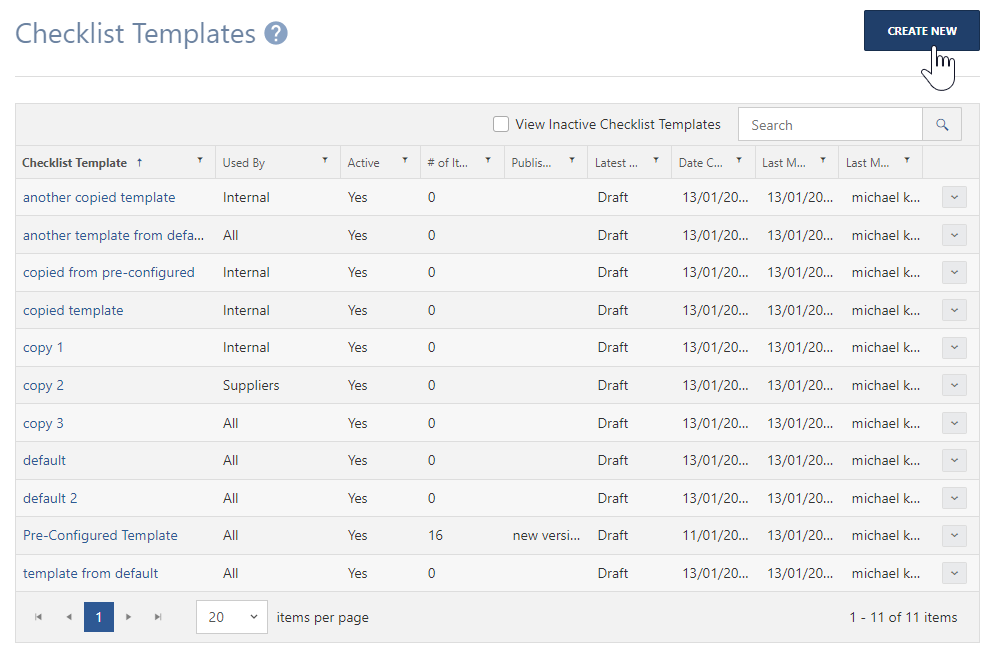Expand the actions dropdown for 'default' row
Image resolution: width=999 pixels, height=658 pixels.
click(953, 460)
